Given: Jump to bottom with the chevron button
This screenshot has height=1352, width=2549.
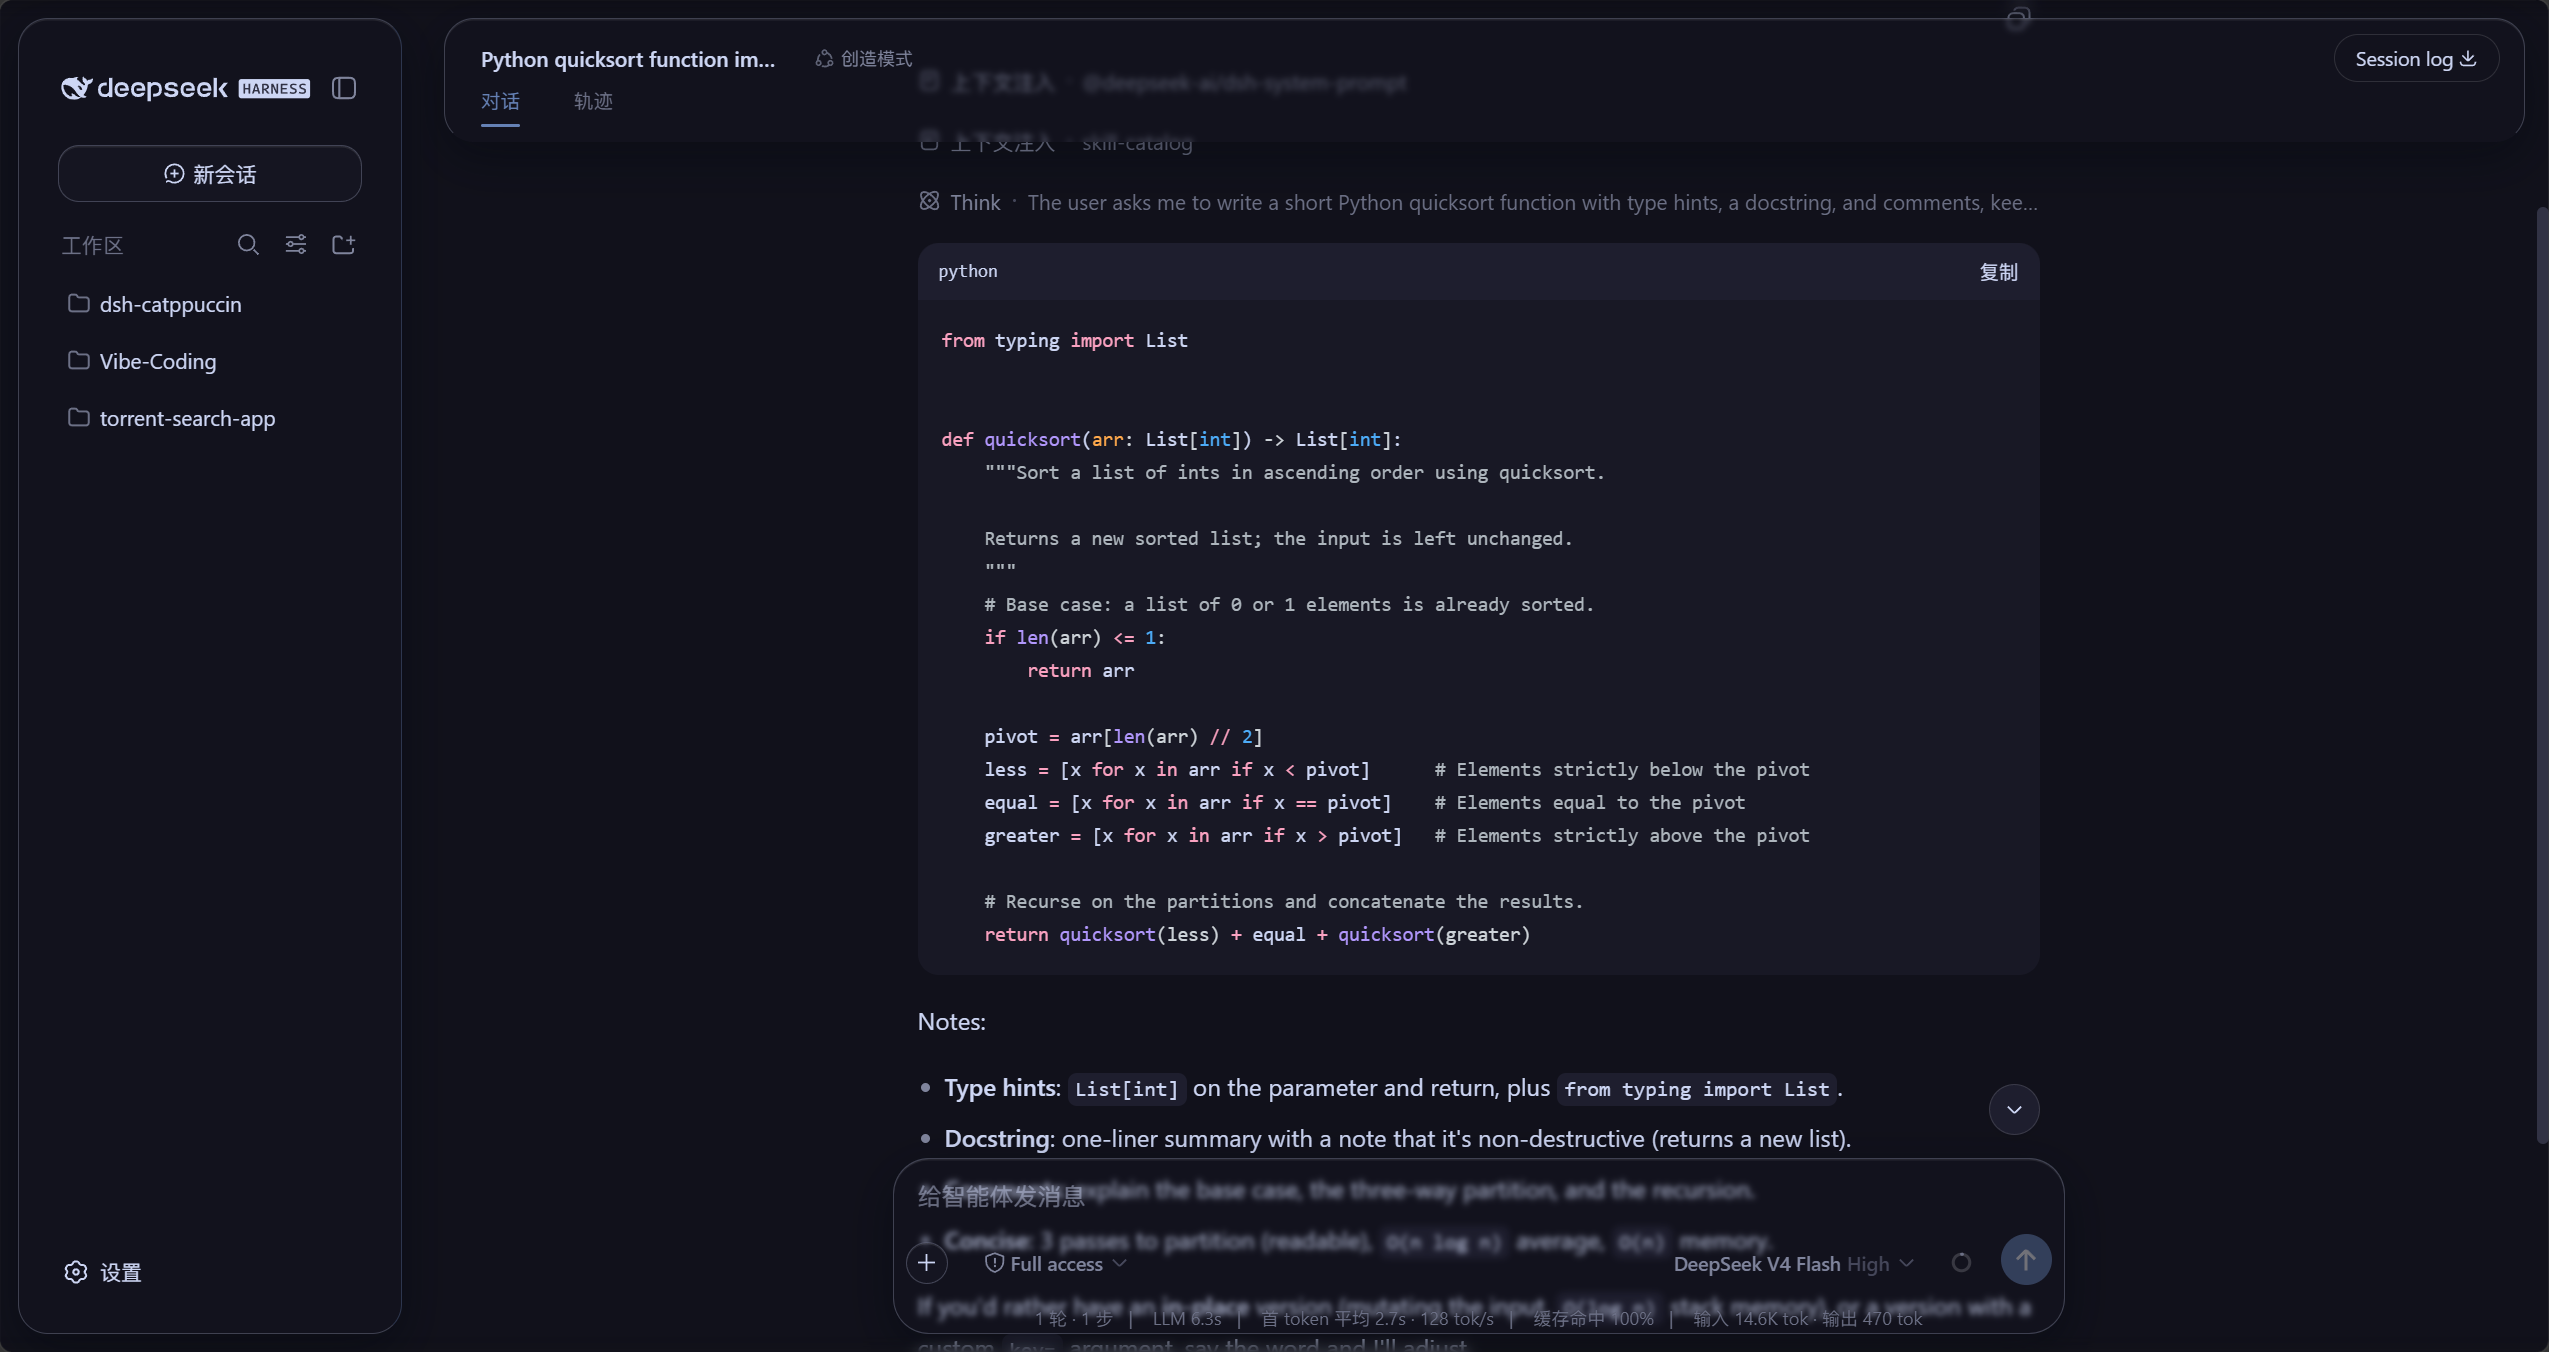Looking at the screenshot, I should 2014,1110.
